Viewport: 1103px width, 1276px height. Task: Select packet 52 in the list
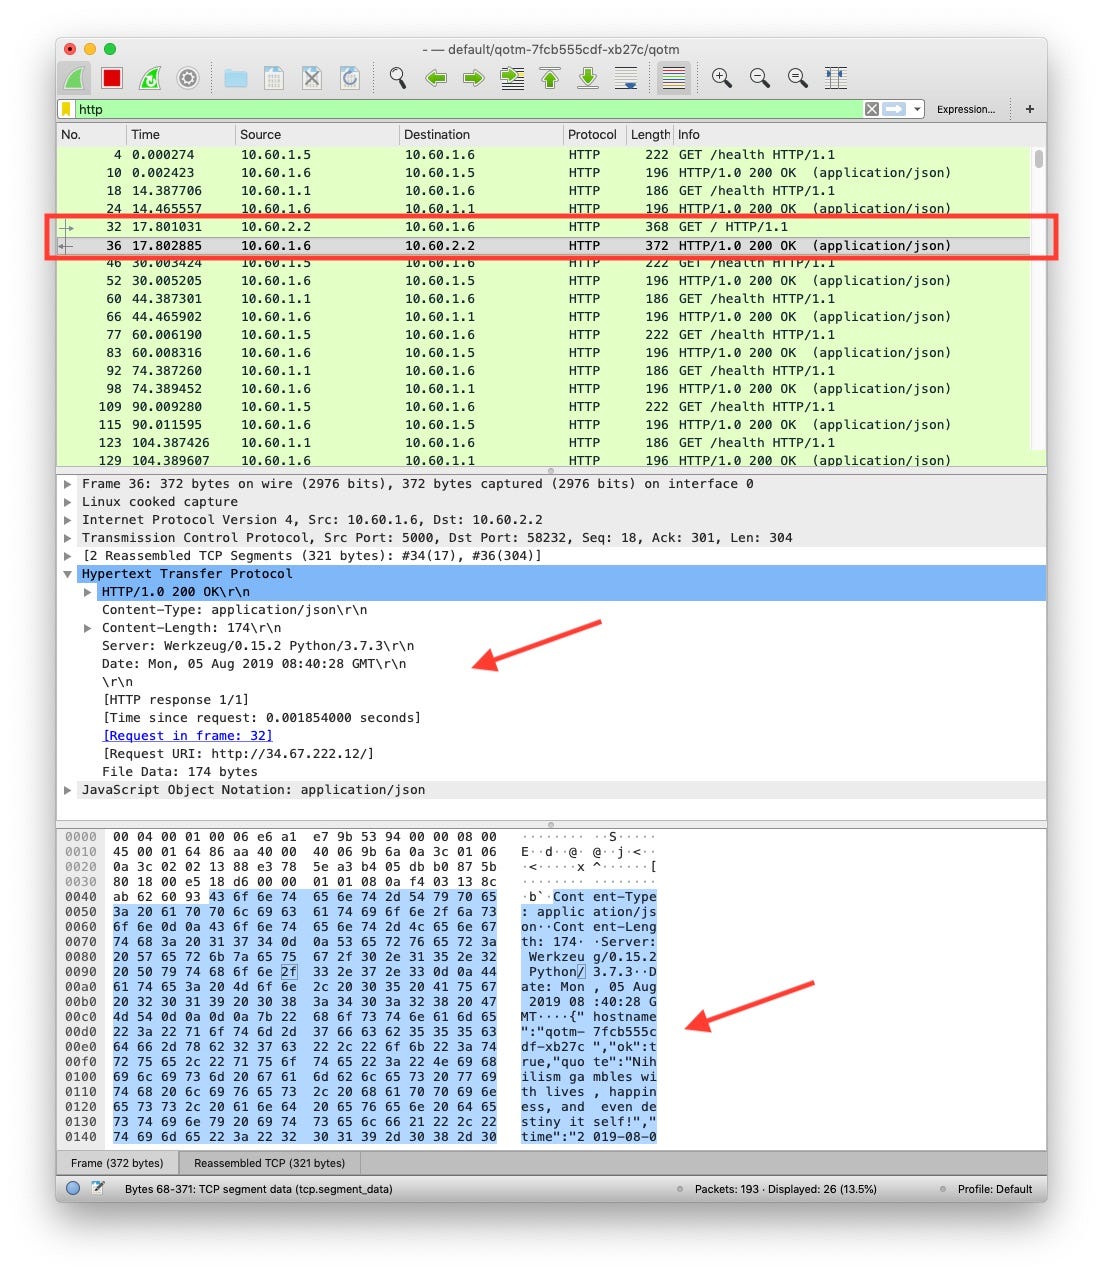(544, 281)
